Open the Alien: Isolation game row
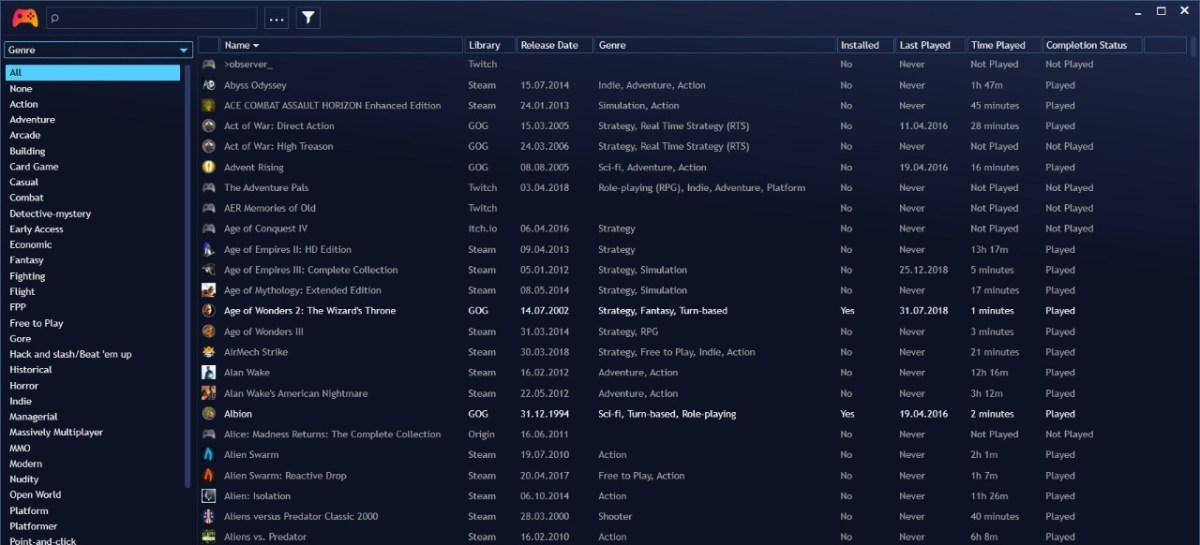 [x=257, y=496]
